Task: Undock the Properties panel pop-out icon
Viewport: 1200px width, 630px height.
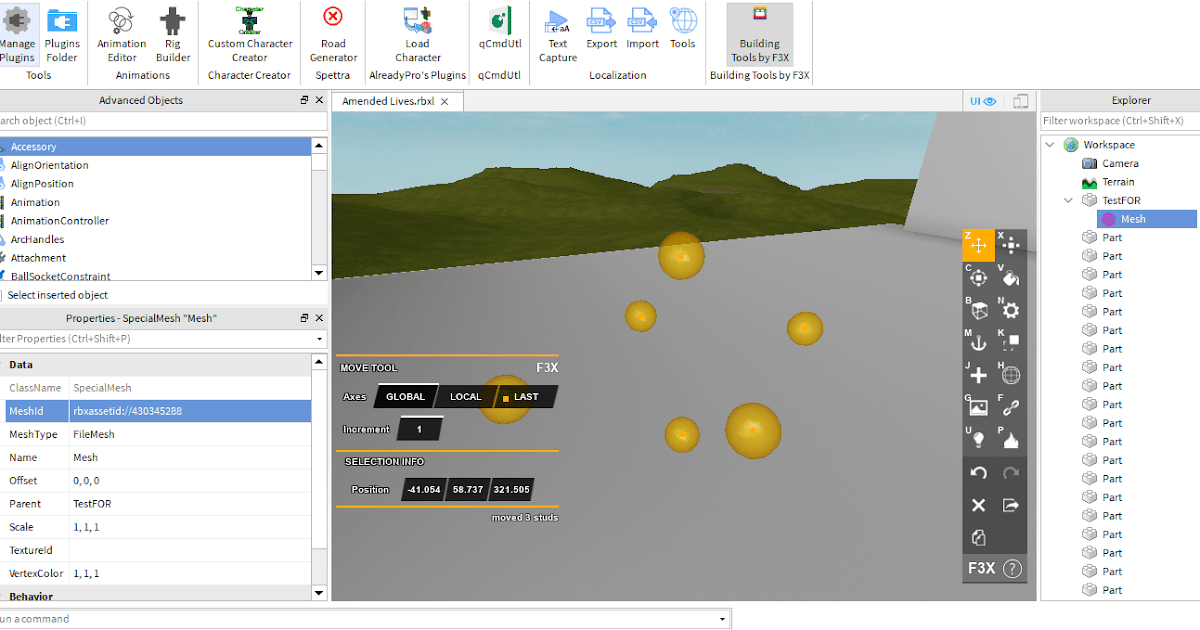Action: (x=305, y=318)
